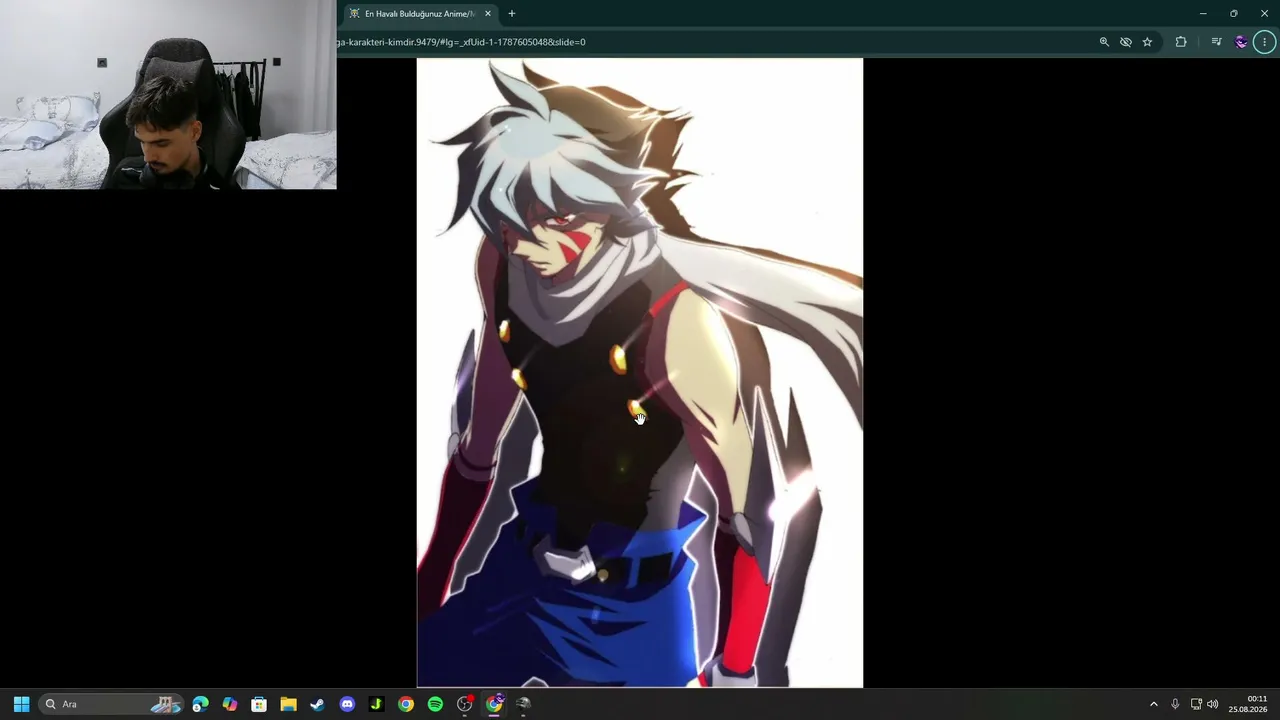Viewport: 1280px width, 720px height.
Task: Click the taskbar search box 'Ara'
Action: [112, 704]
